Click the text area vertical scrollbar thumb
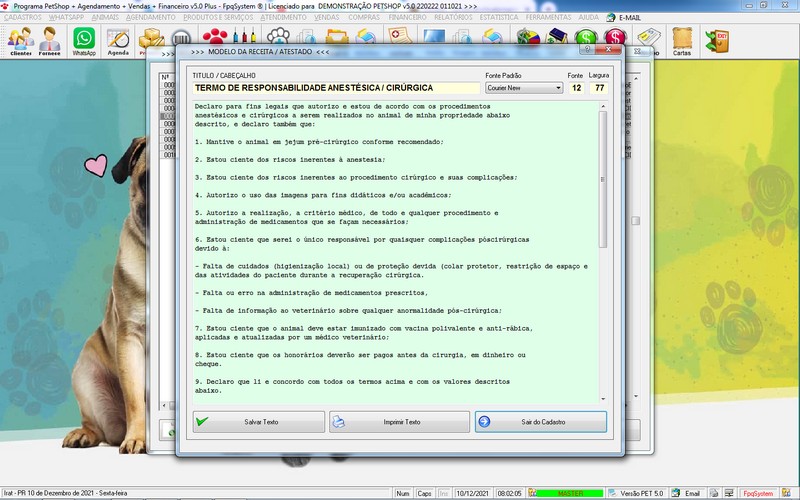The image size is (800, 500). pyautogui.click(x=603, y=179)
